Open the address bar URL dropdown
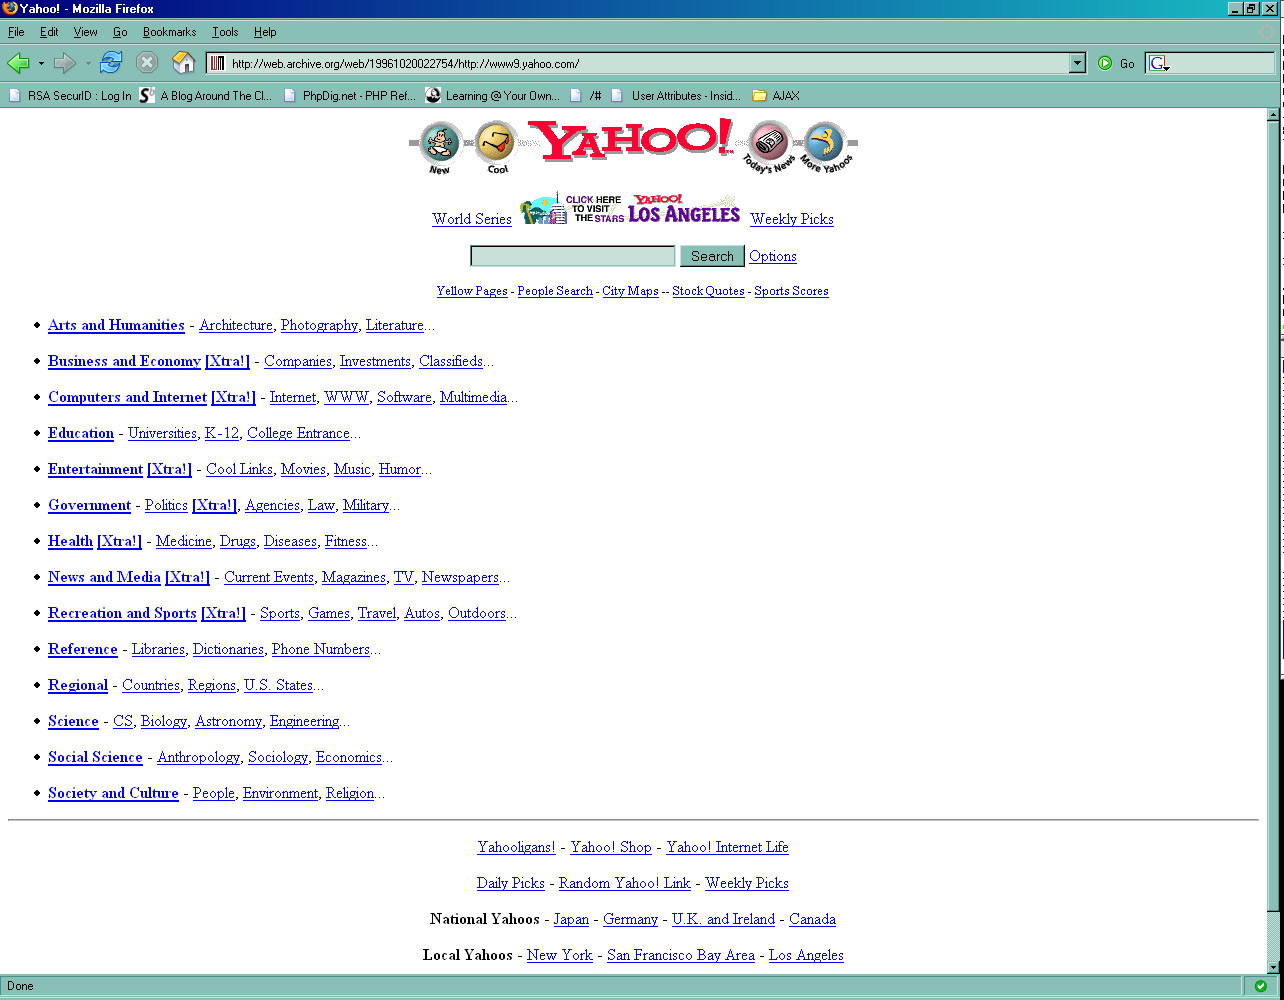 [1077, 63]
